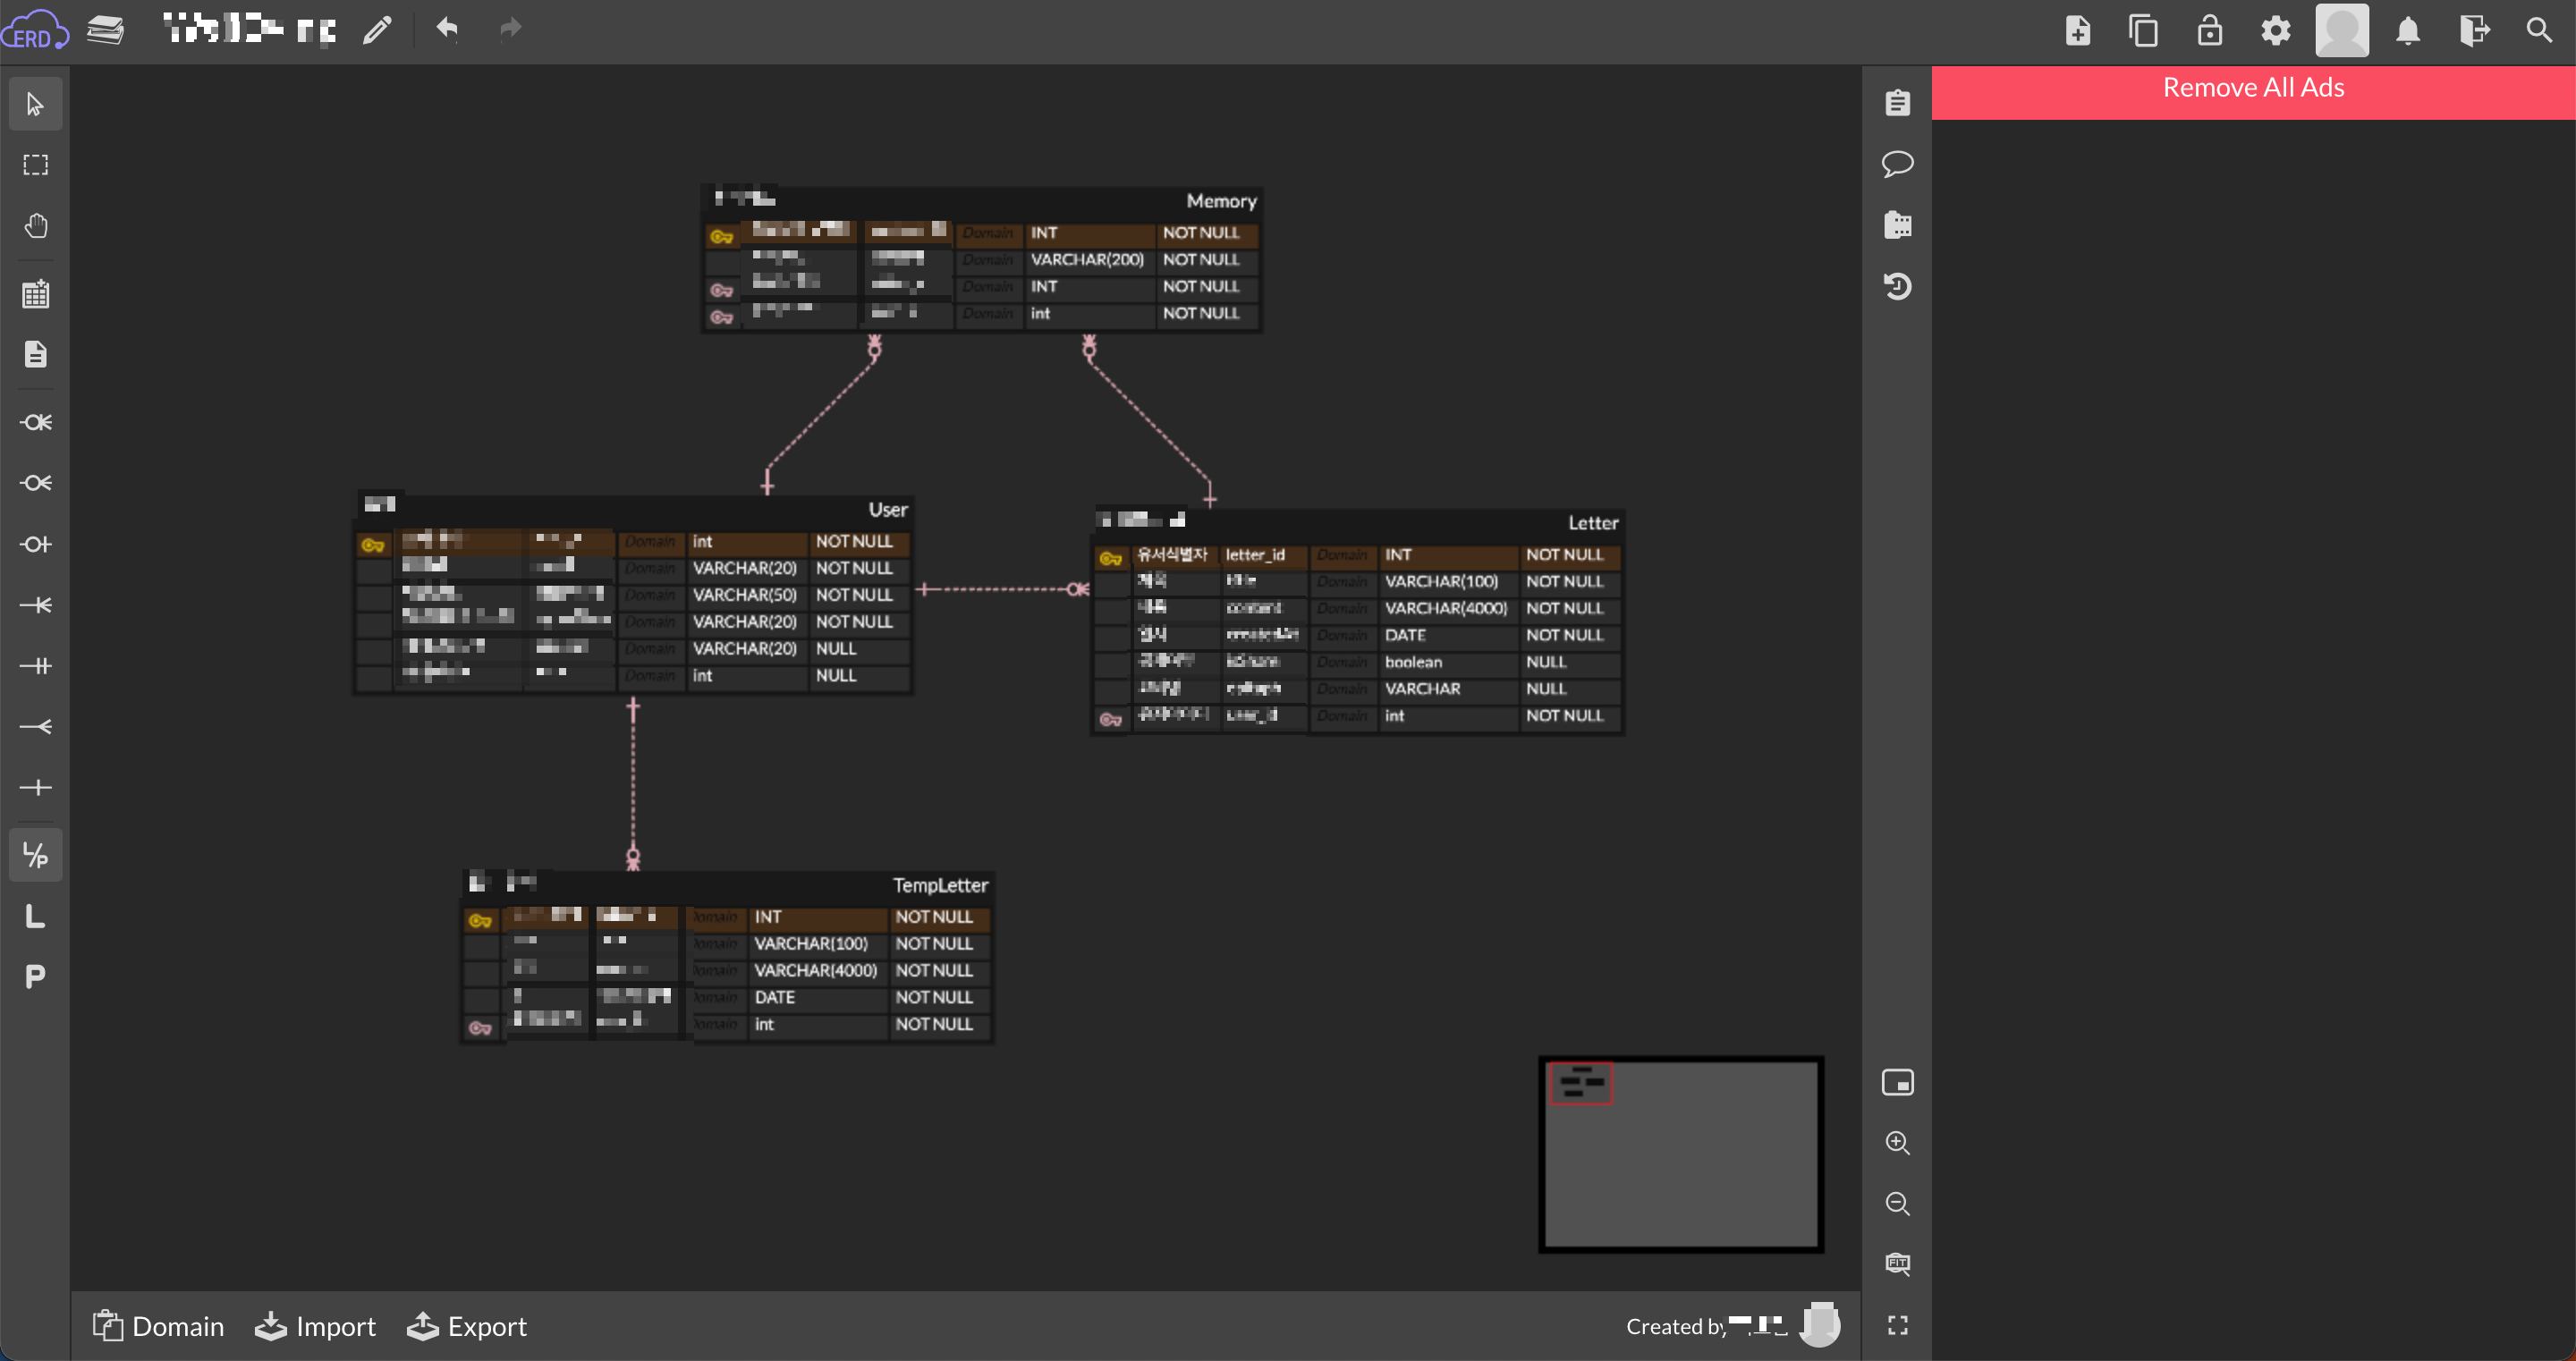Open the comments speech bubble panel
The image size is (2576, 1361).
(x=1897, y=164)
